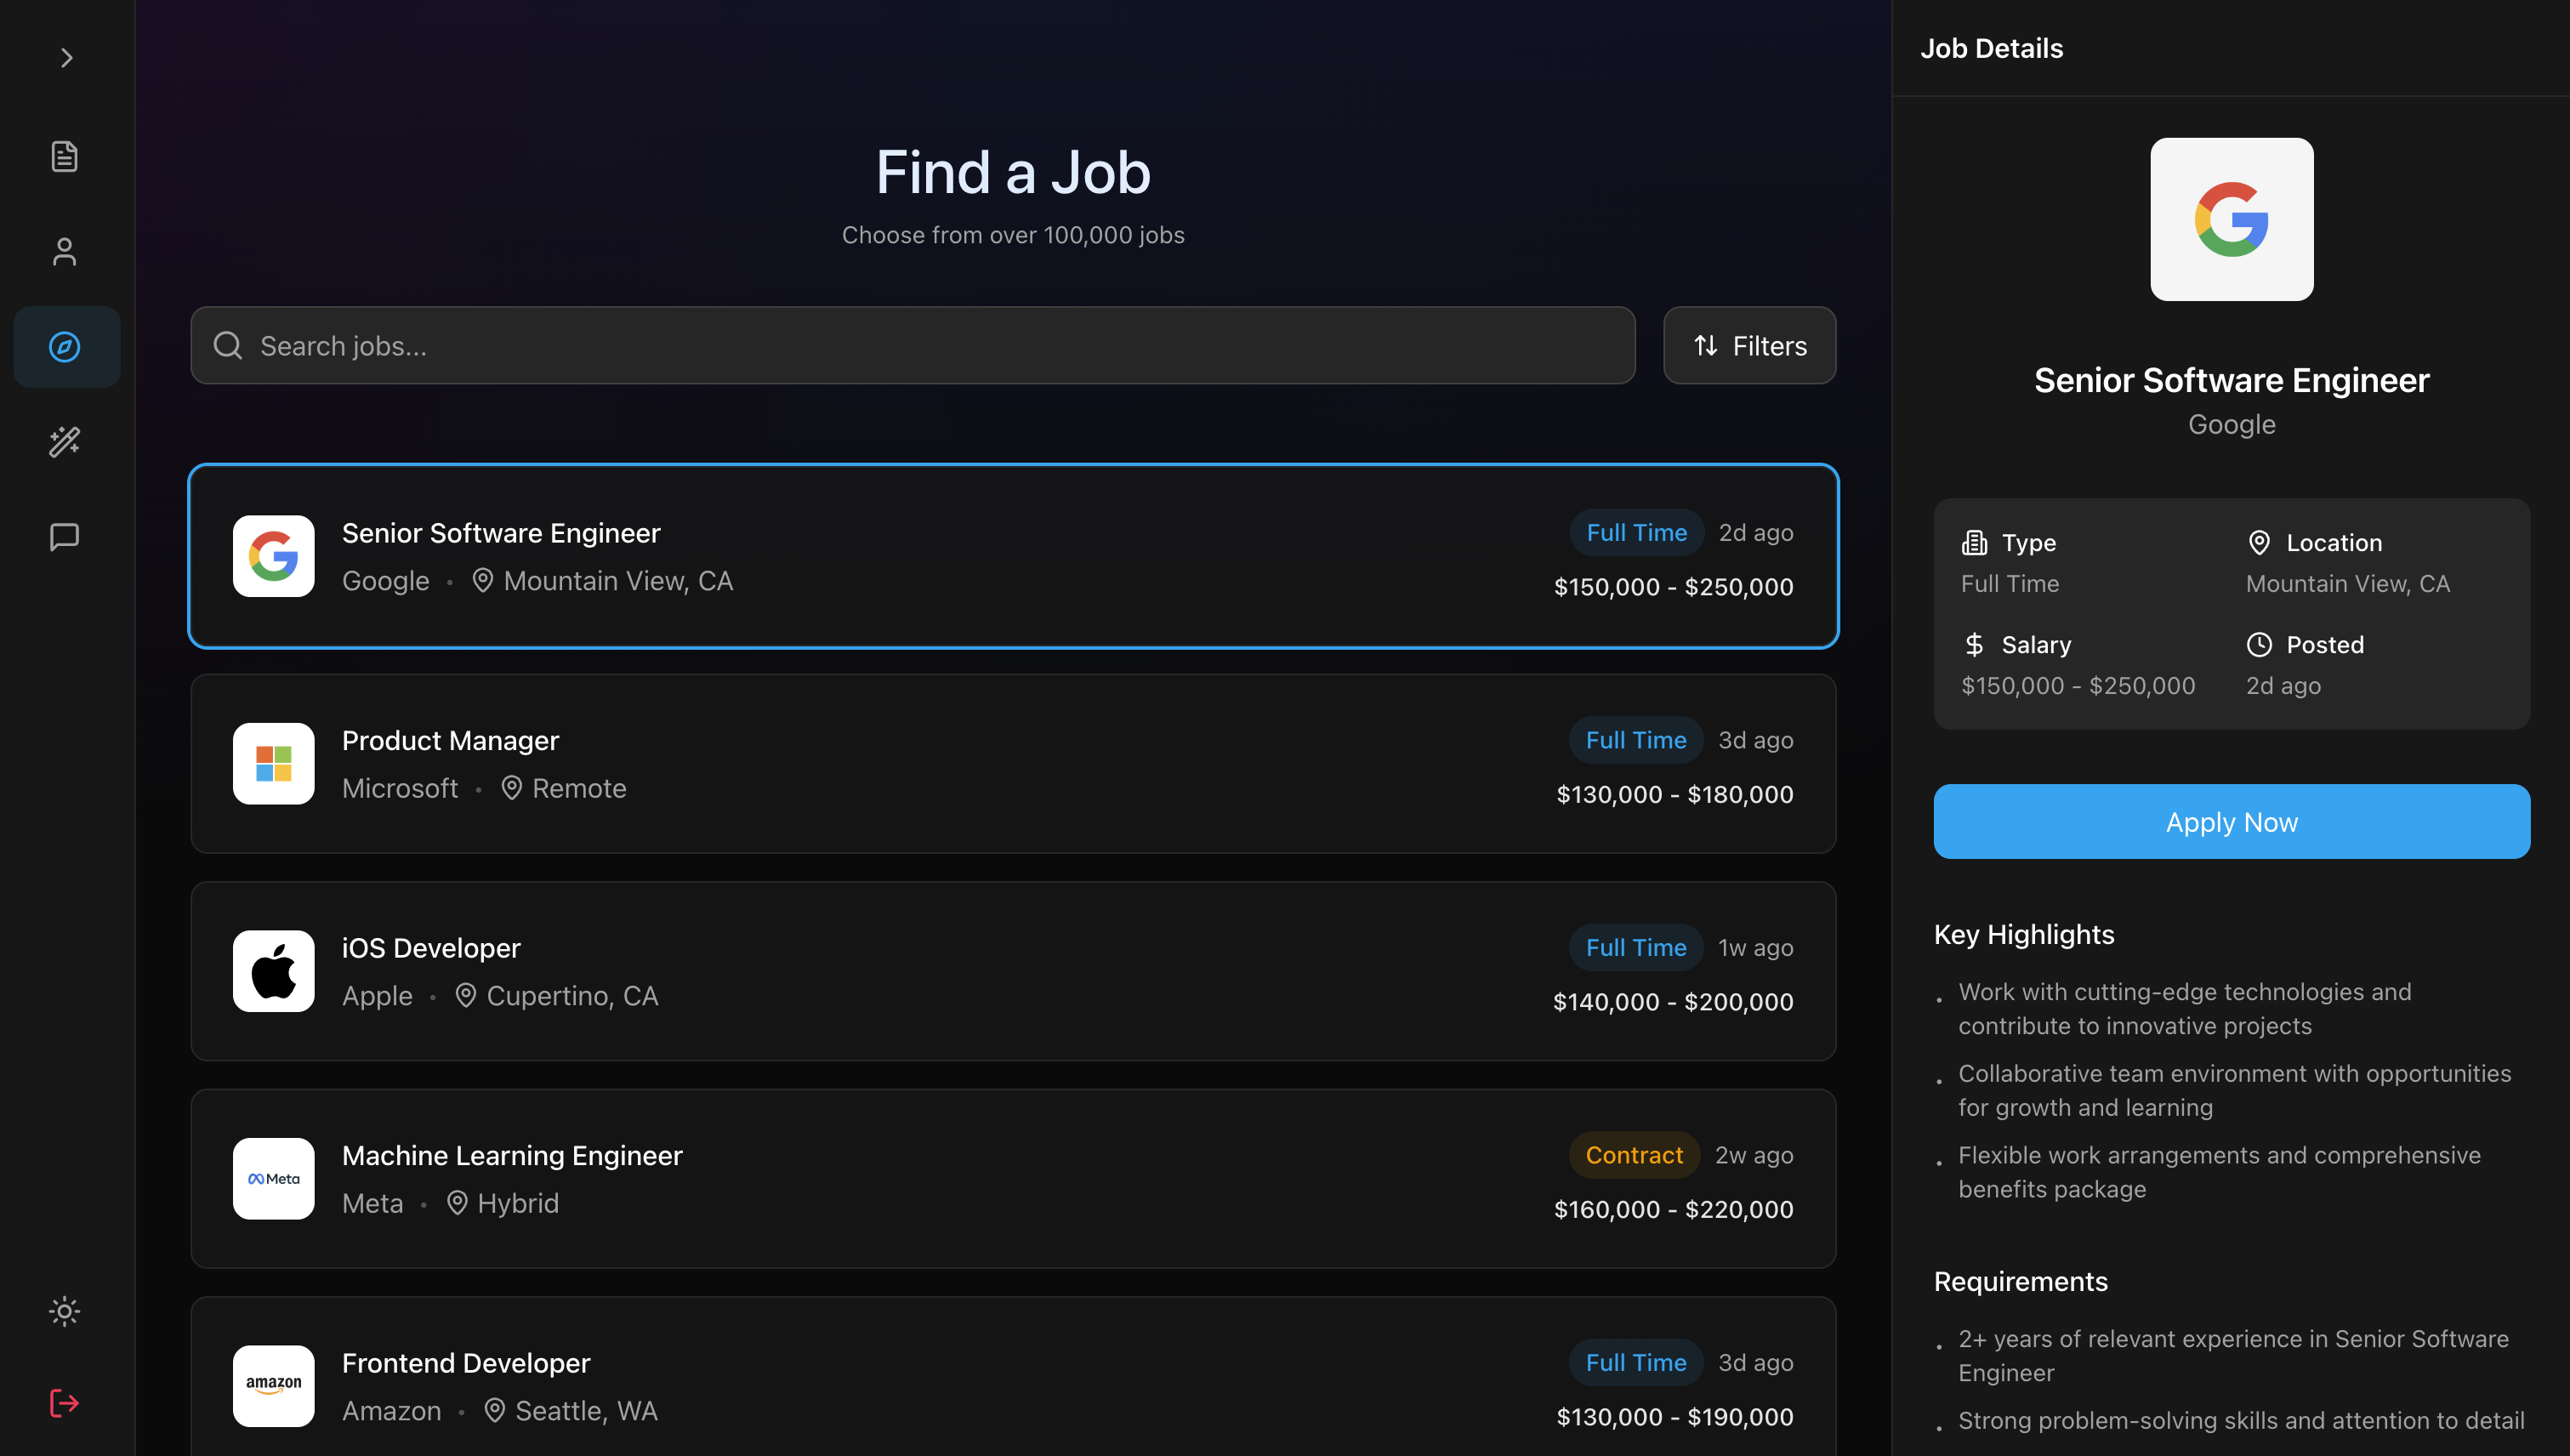Click the Google company name under details title
Screen dimensions: 2570x1456
tap(2232, 424)
